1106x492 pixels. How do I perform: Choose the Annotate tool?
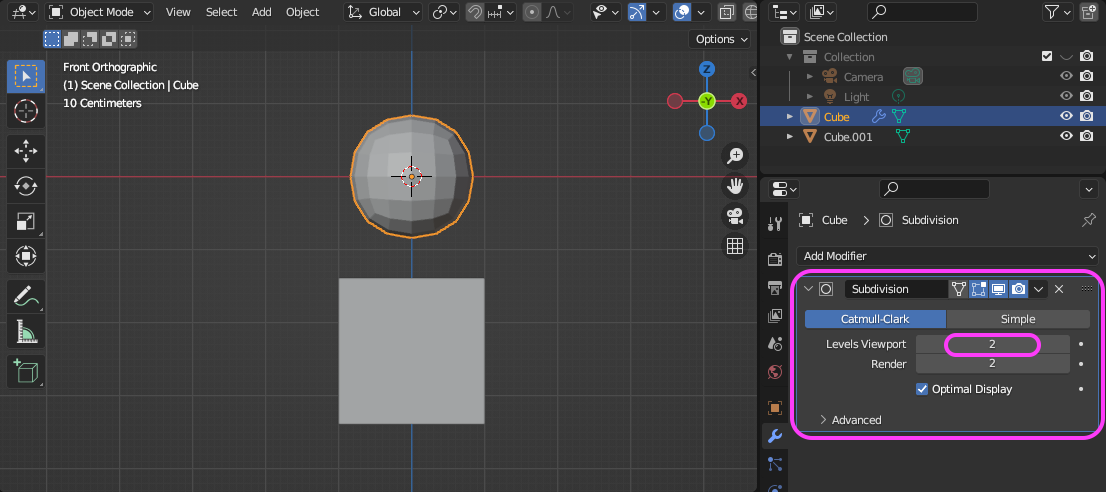[x=25, y=295]
